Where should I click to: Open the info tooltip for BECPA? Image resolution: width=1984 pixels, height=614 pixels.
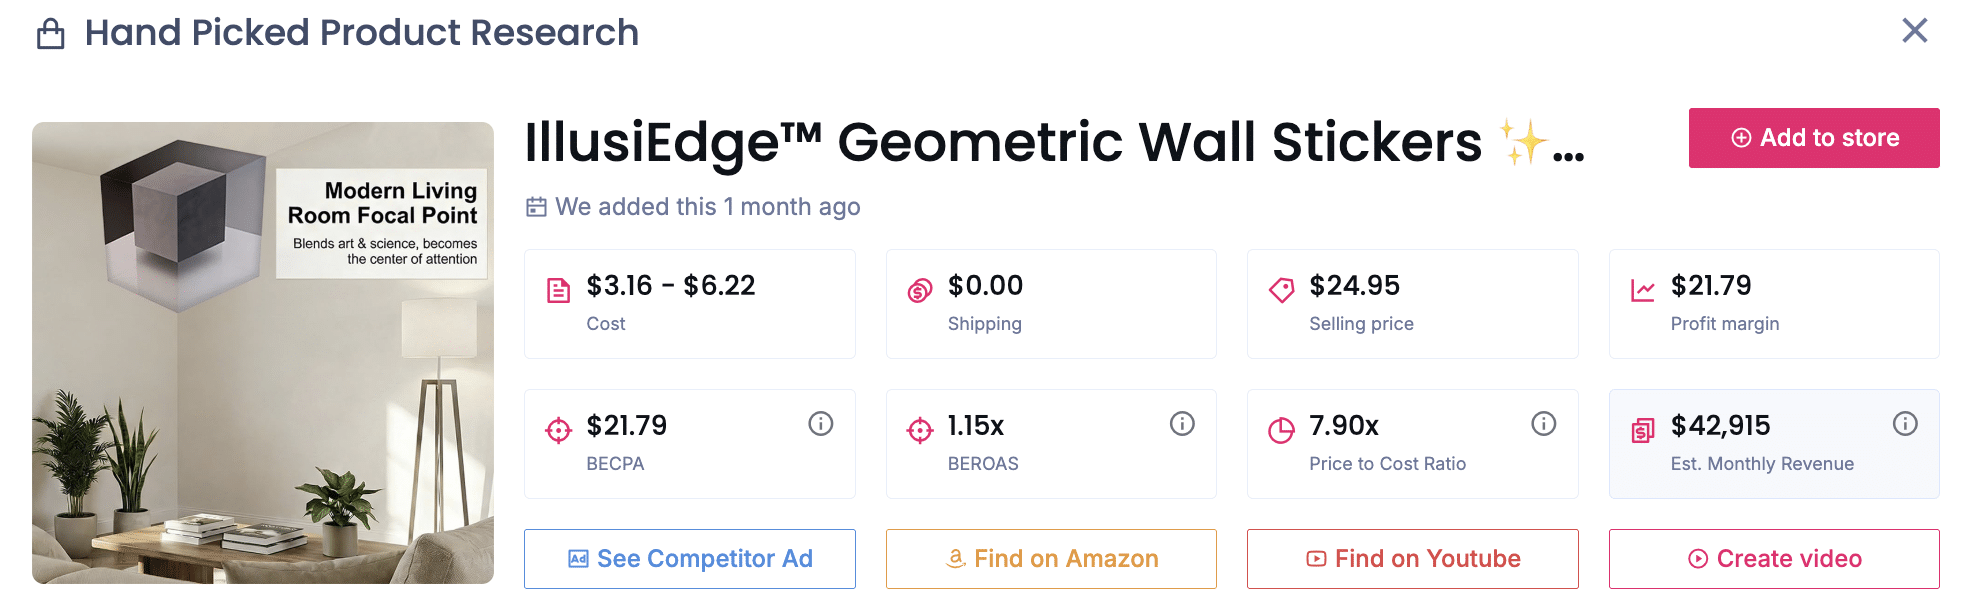821,423
